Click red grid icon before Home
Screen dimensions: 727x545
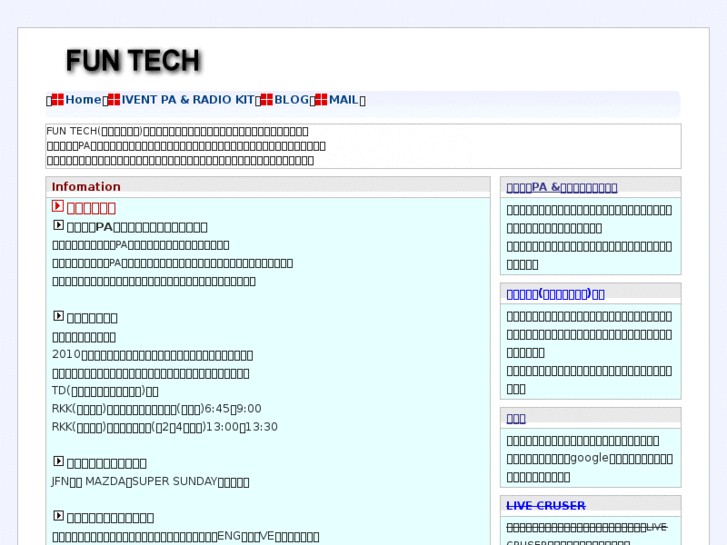(x=57, y=100)
